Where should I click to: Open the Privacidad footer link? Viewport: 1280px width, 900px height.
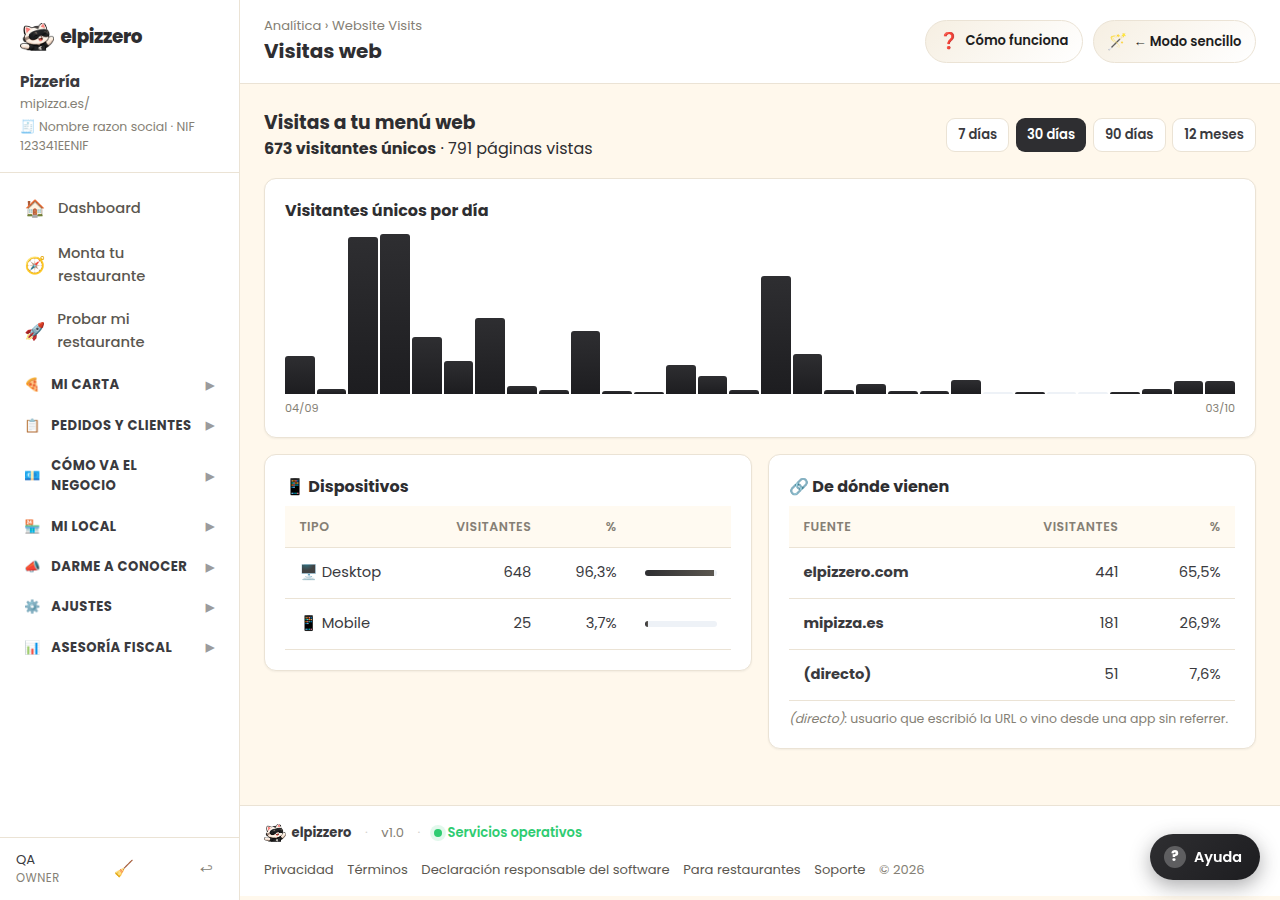coord(299,870)
